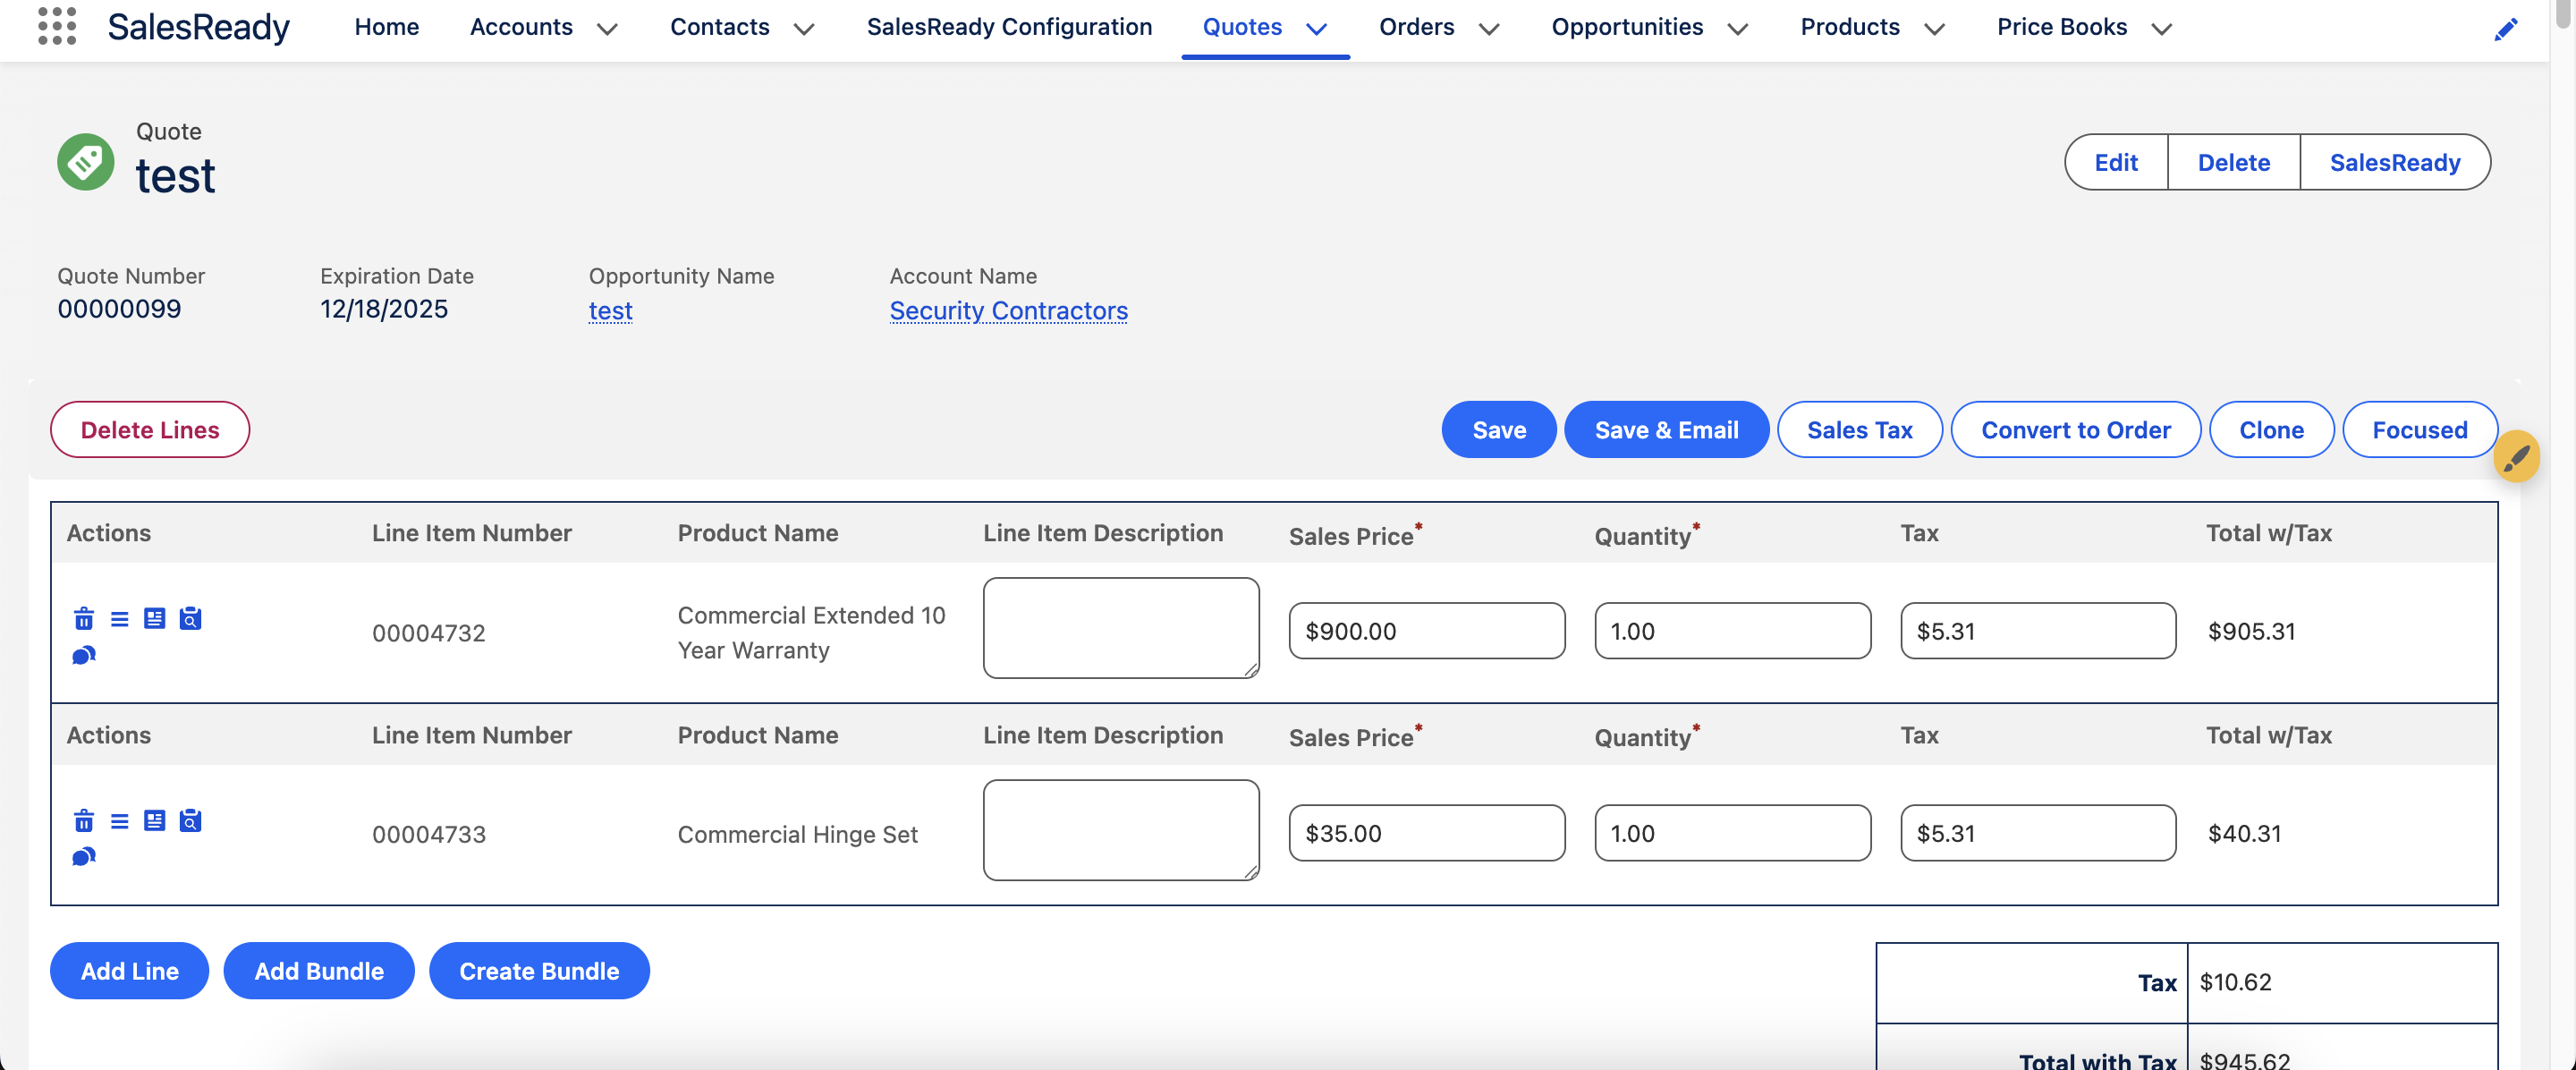
Task: Open the Price Books dropdown chevron
Action: coord(2162,29)
